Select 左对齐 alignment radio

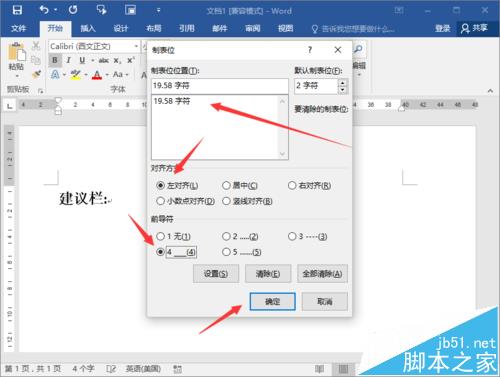click(x=160, y=185)
